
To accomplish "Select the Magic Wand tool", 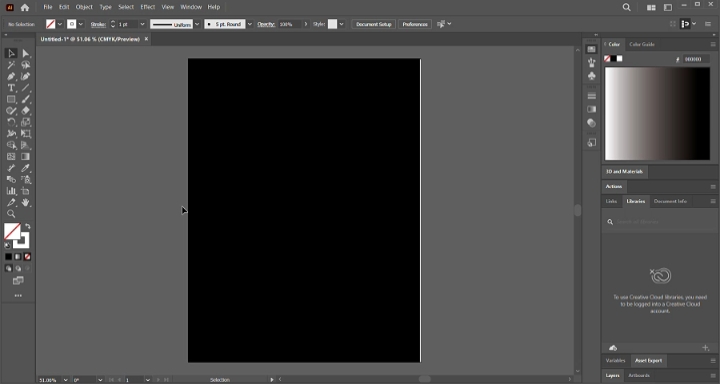I will coord(11,65).
